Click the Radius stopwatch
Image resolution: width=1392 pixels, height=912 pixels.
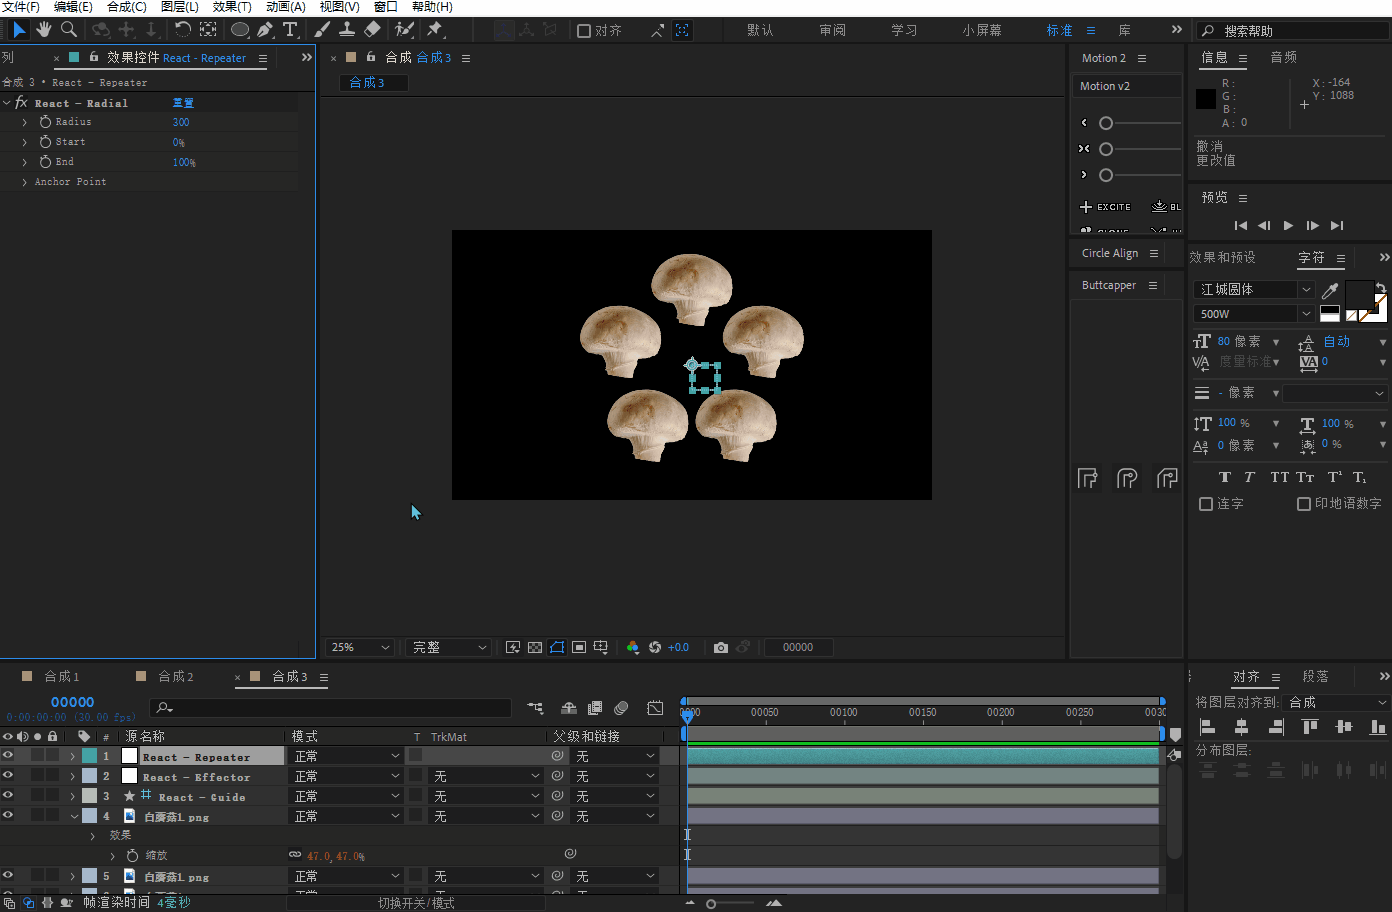click(x=45, y=122)
